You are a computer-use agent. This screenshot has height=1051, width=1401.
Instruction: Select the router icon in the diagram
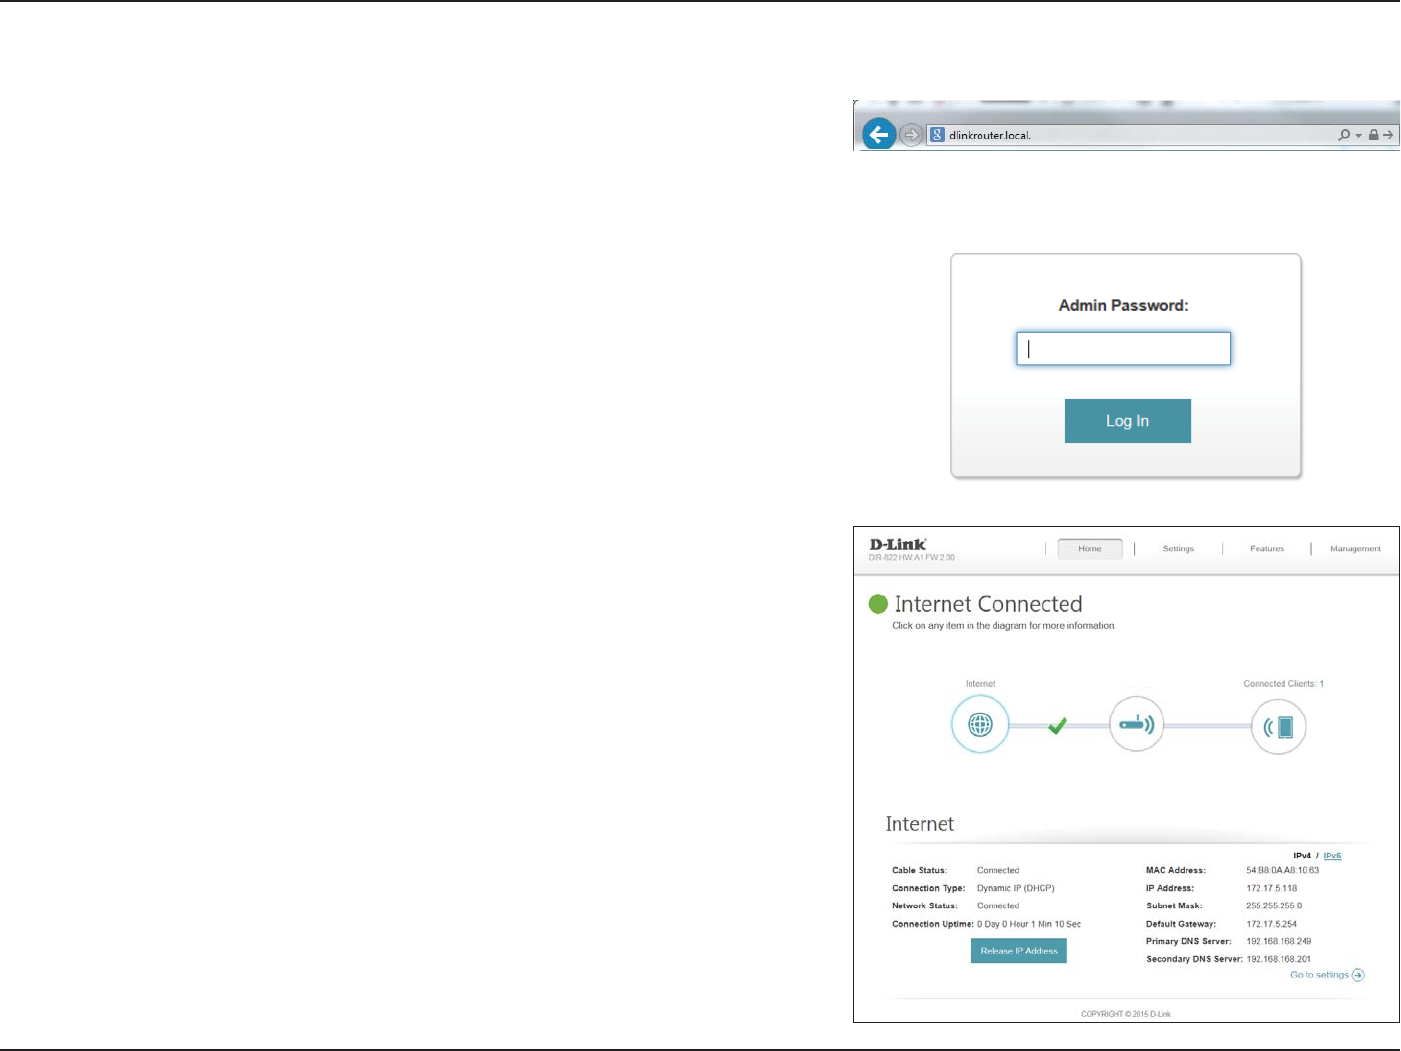pyautogui.click(x=1137, y=724)
